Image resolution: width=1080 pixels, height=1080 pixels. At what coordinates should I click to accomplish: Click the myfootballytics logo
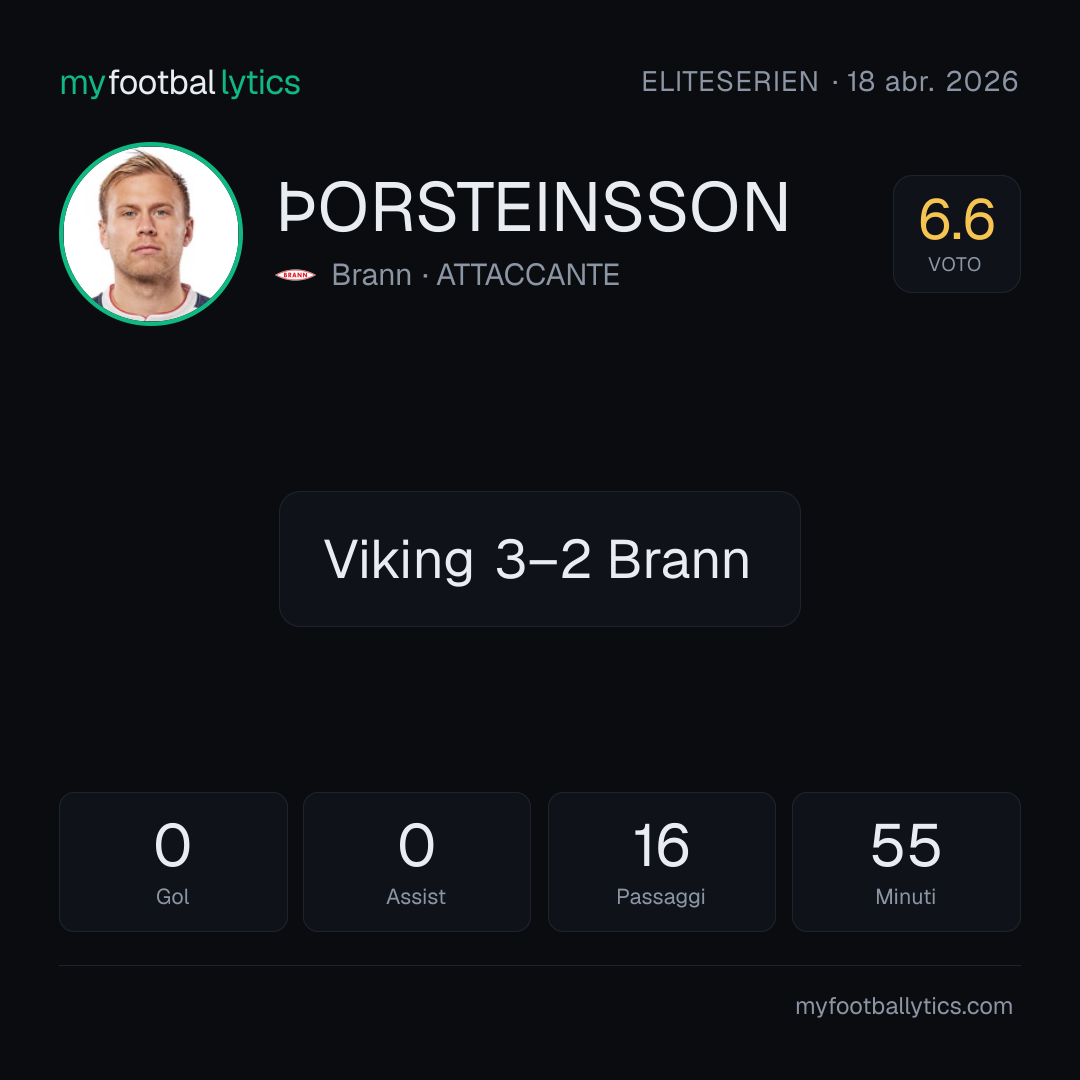(x=180, y=83)
